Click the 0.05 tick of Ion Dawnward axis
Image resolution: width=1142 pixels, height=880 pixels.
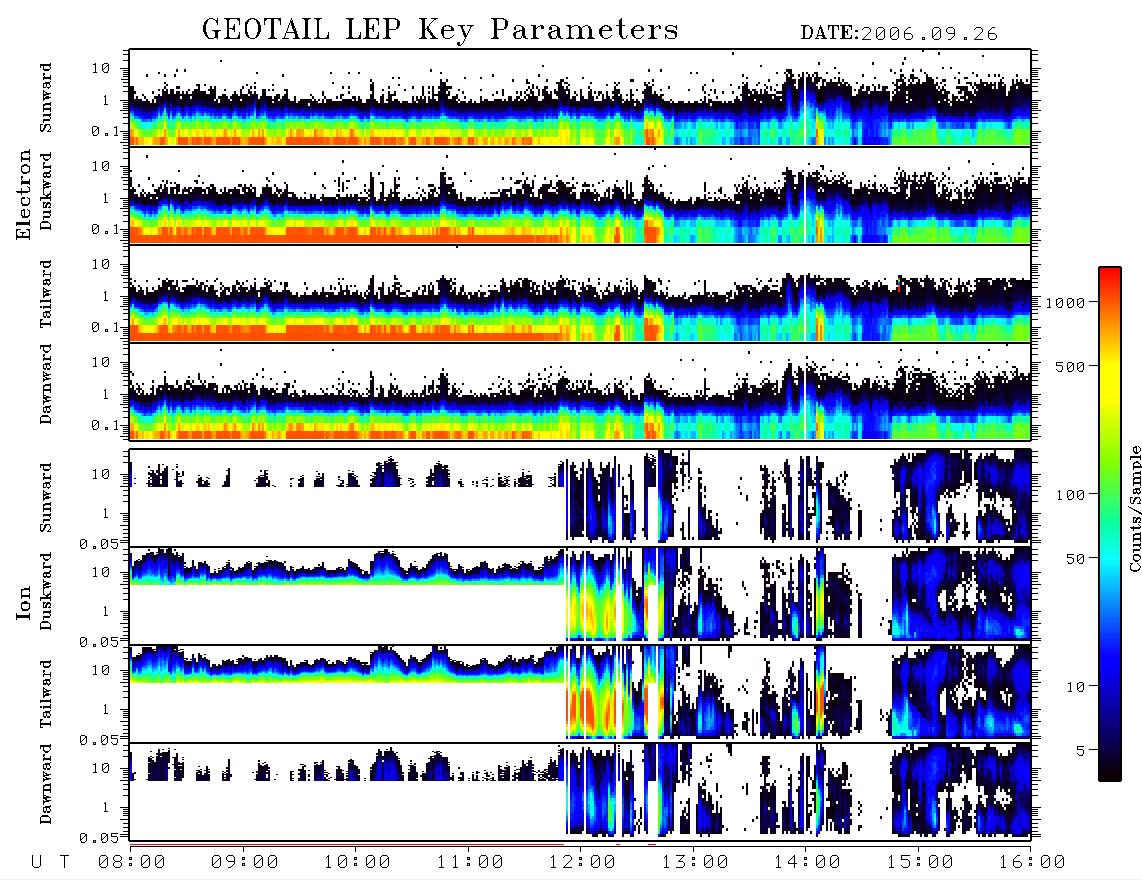tap(99, 838)
